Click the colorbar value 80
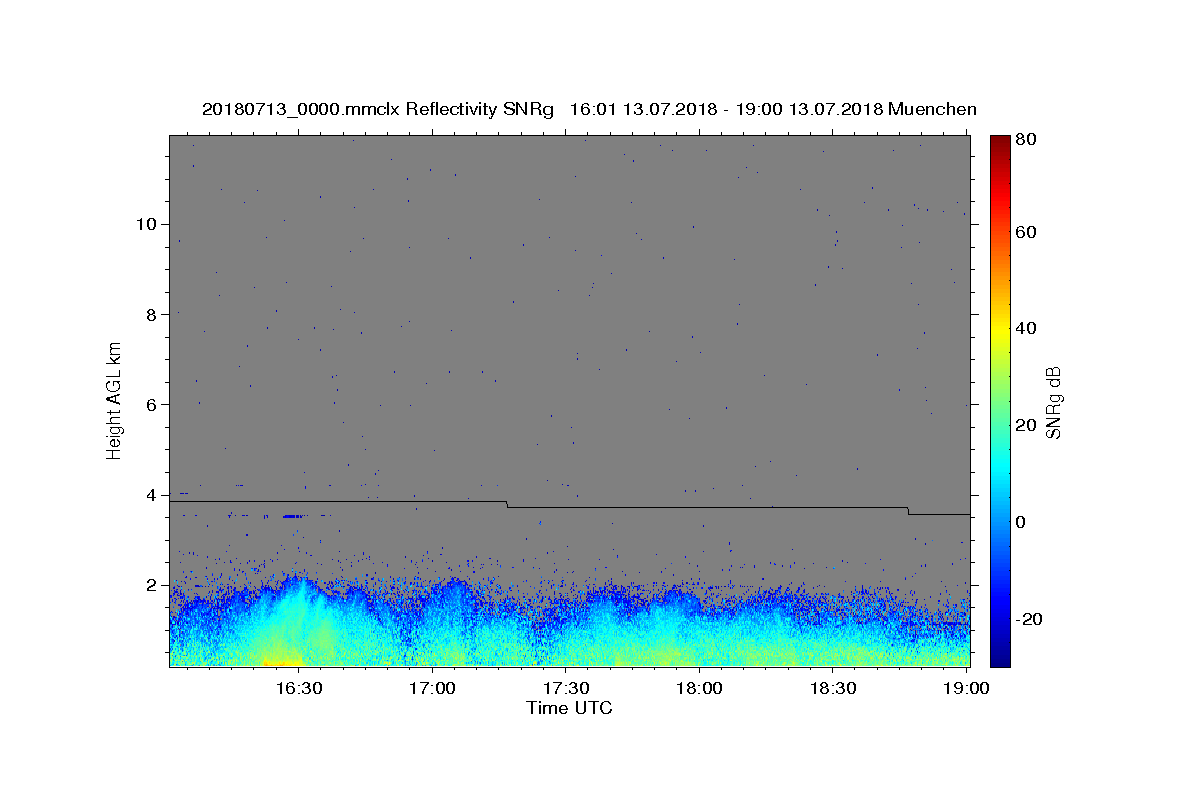 (x=1026, y=140)
